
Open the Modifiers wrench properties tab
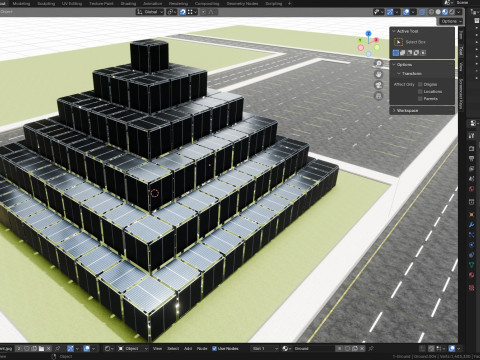coord(472,225)
